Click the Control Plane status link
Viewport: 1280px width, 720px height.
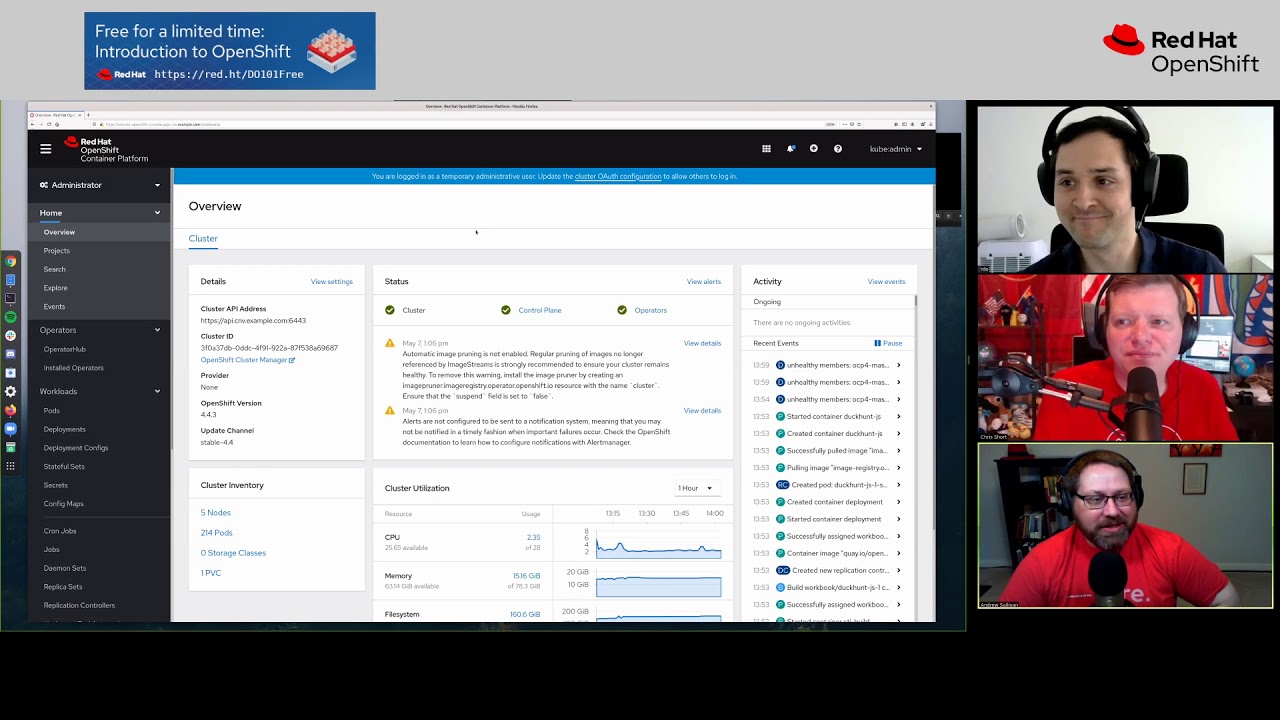pos(540,310)
